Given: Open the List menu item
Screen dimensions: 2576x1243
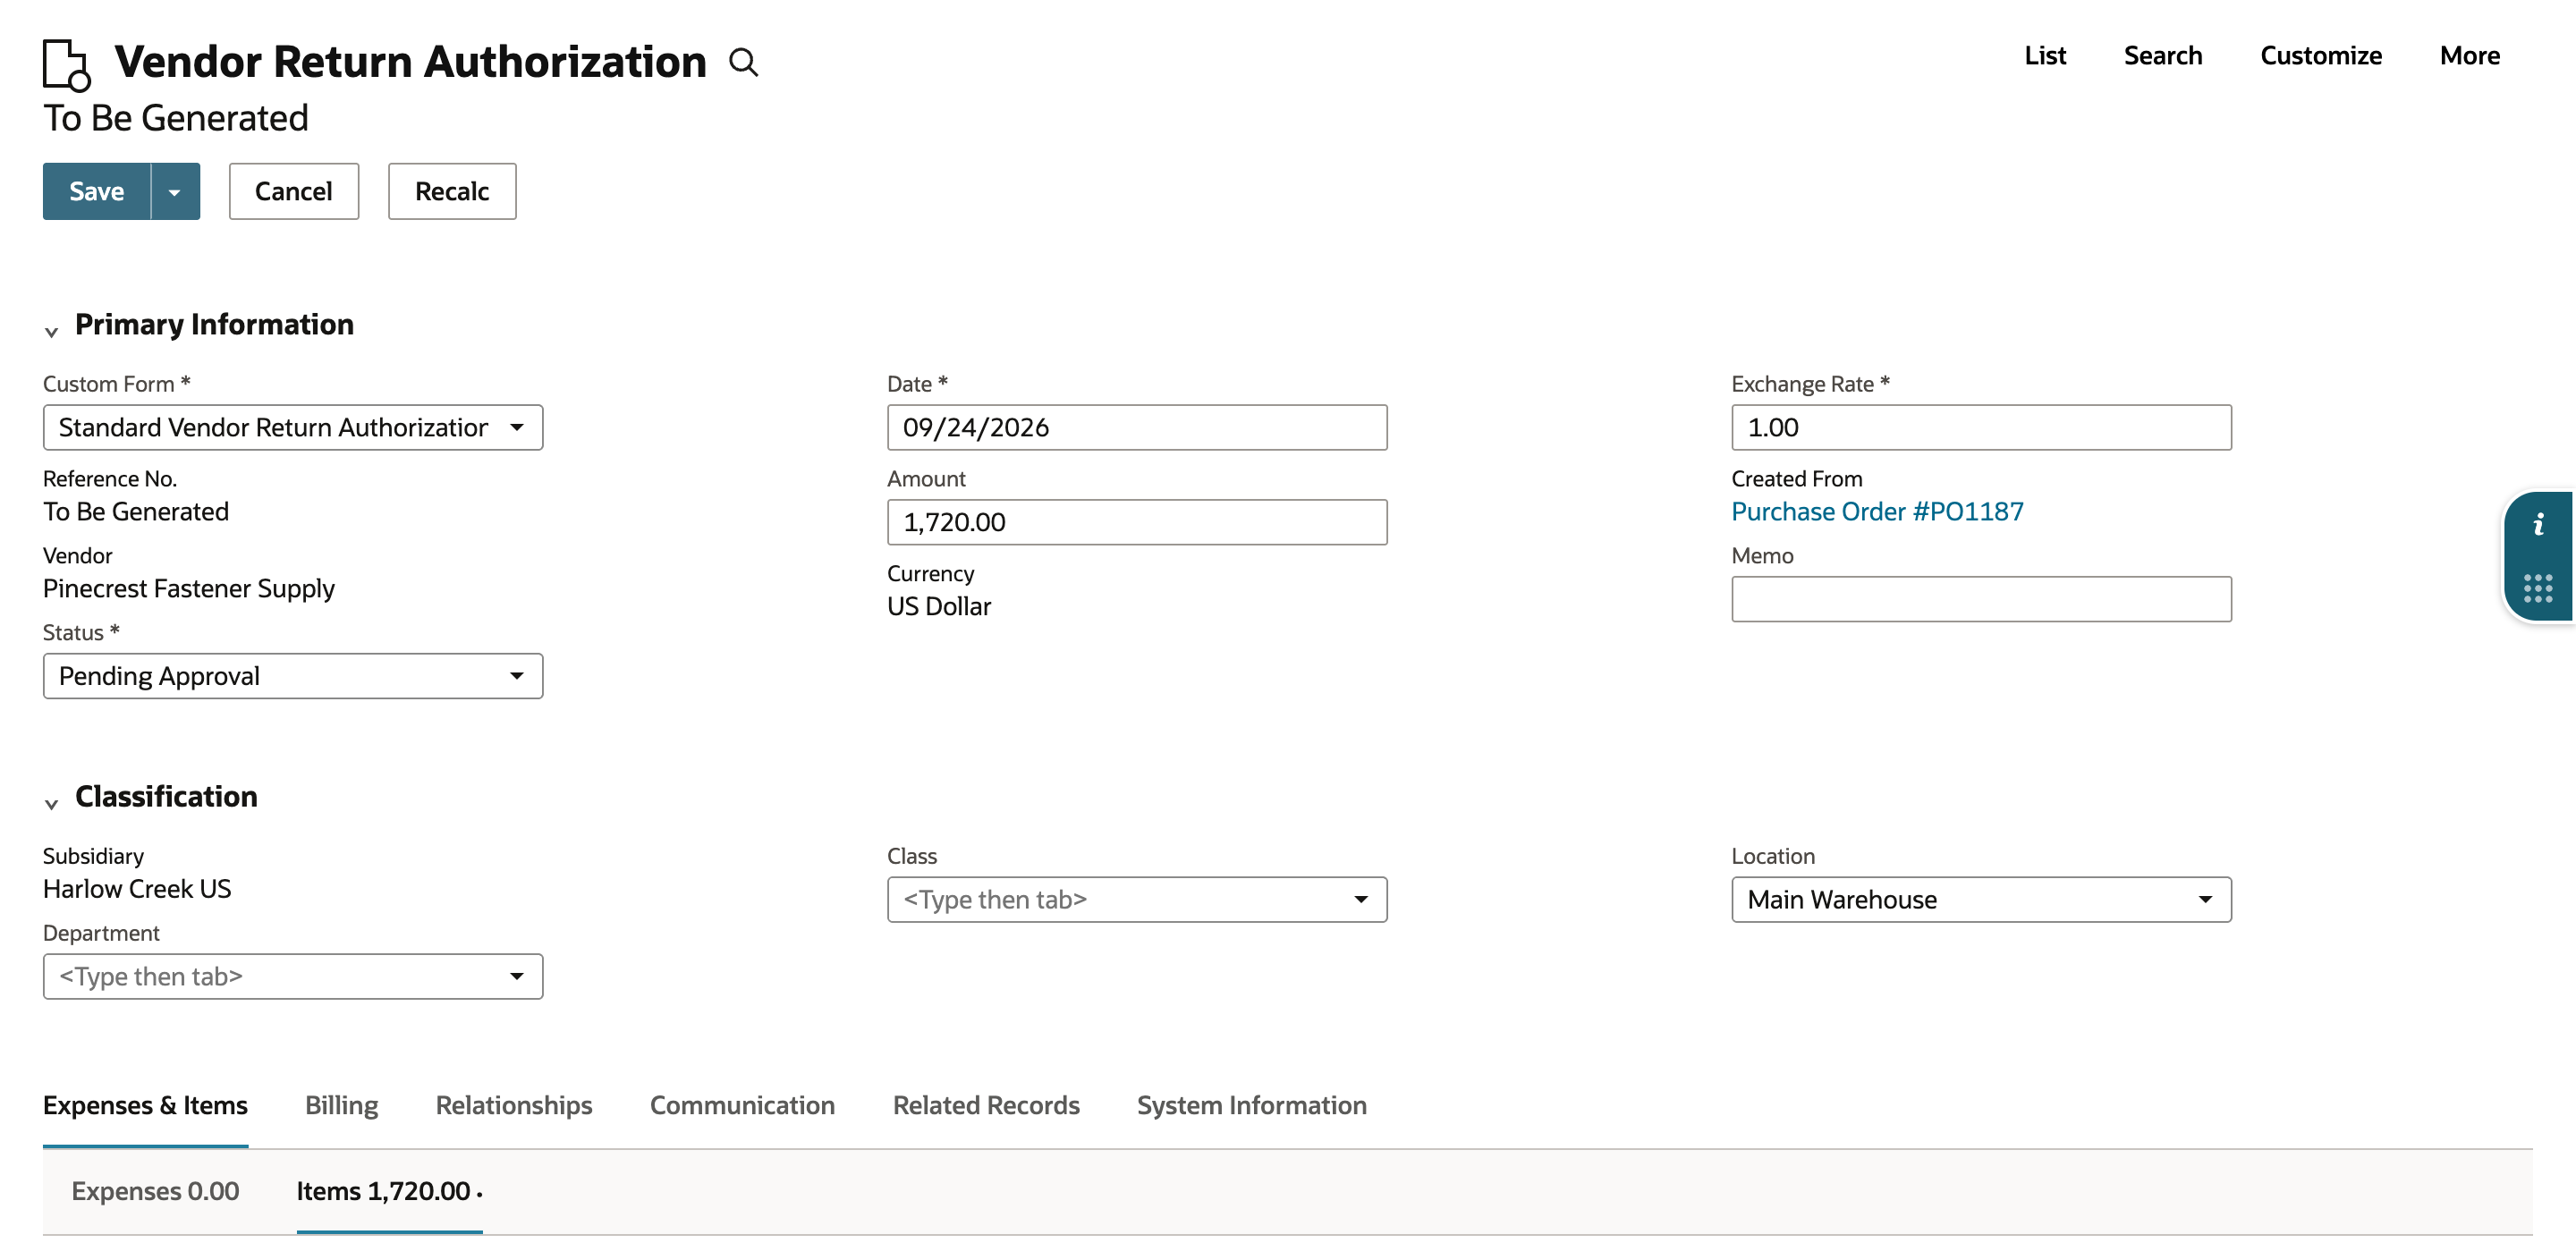Looking at the screenshot, I should 2045,56.
